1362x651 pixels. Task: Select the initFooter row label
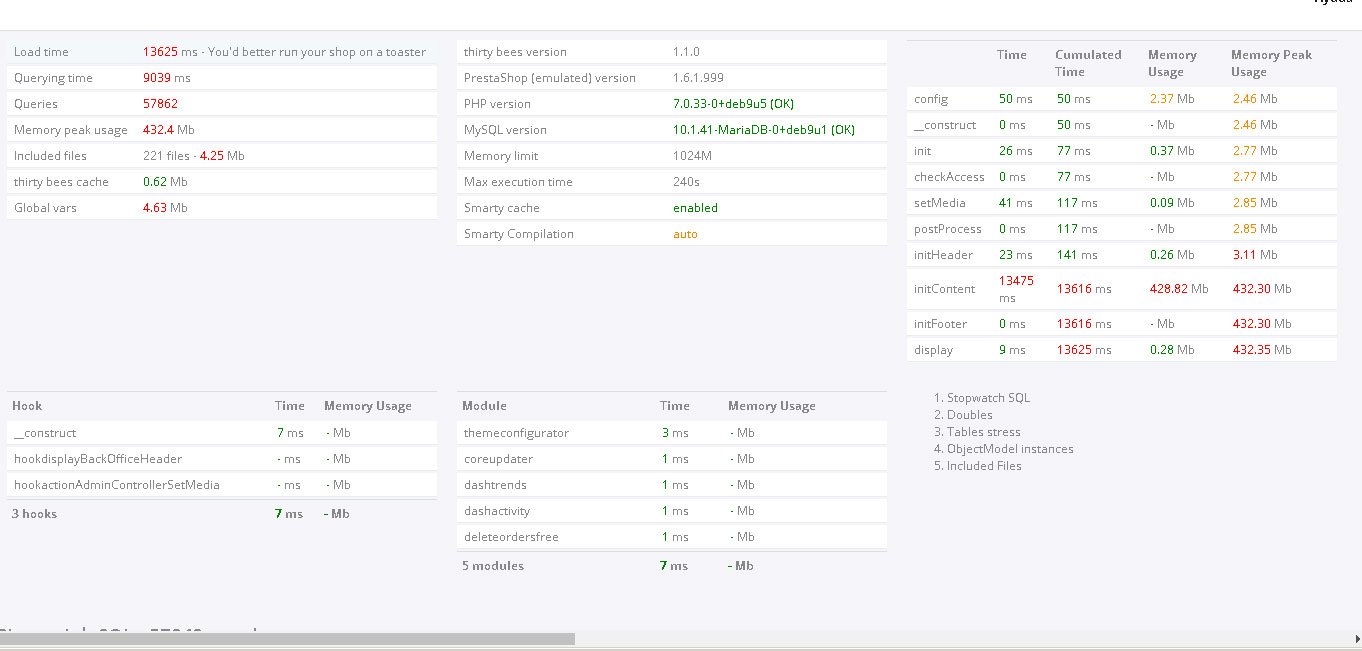pyautogui.click(x=940, y=324)
